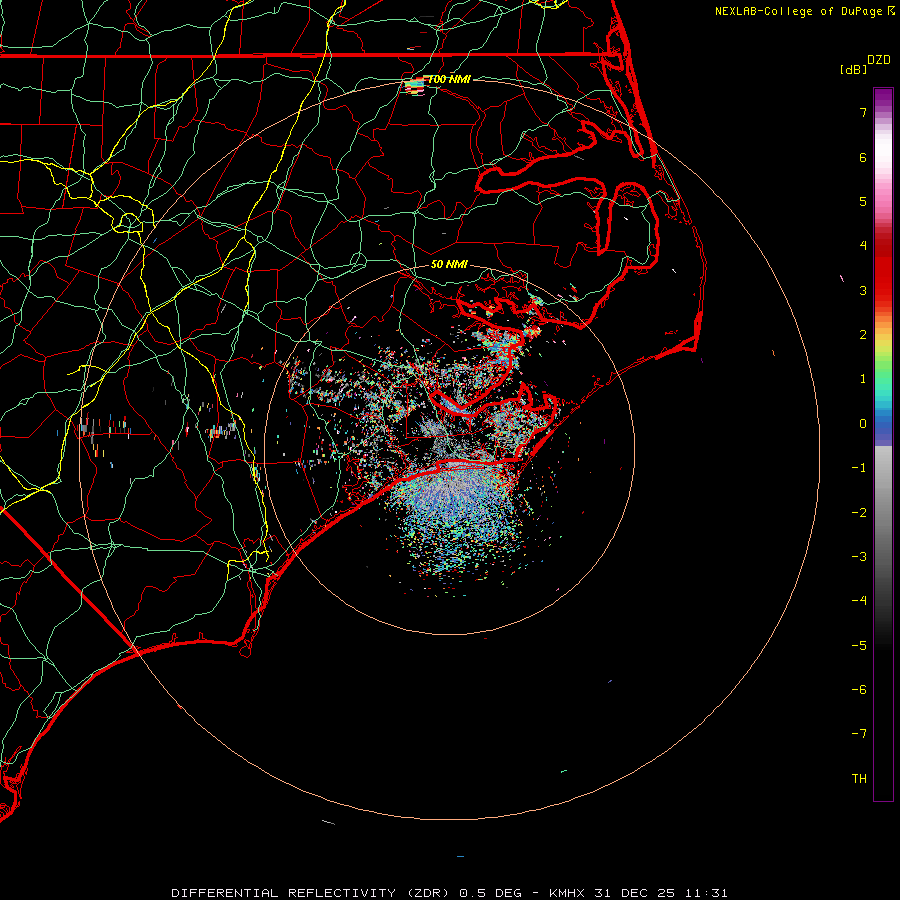This screenshot has width=900, height=900.
Task: Click the 6 dB tick label
Action: [863, 157]
